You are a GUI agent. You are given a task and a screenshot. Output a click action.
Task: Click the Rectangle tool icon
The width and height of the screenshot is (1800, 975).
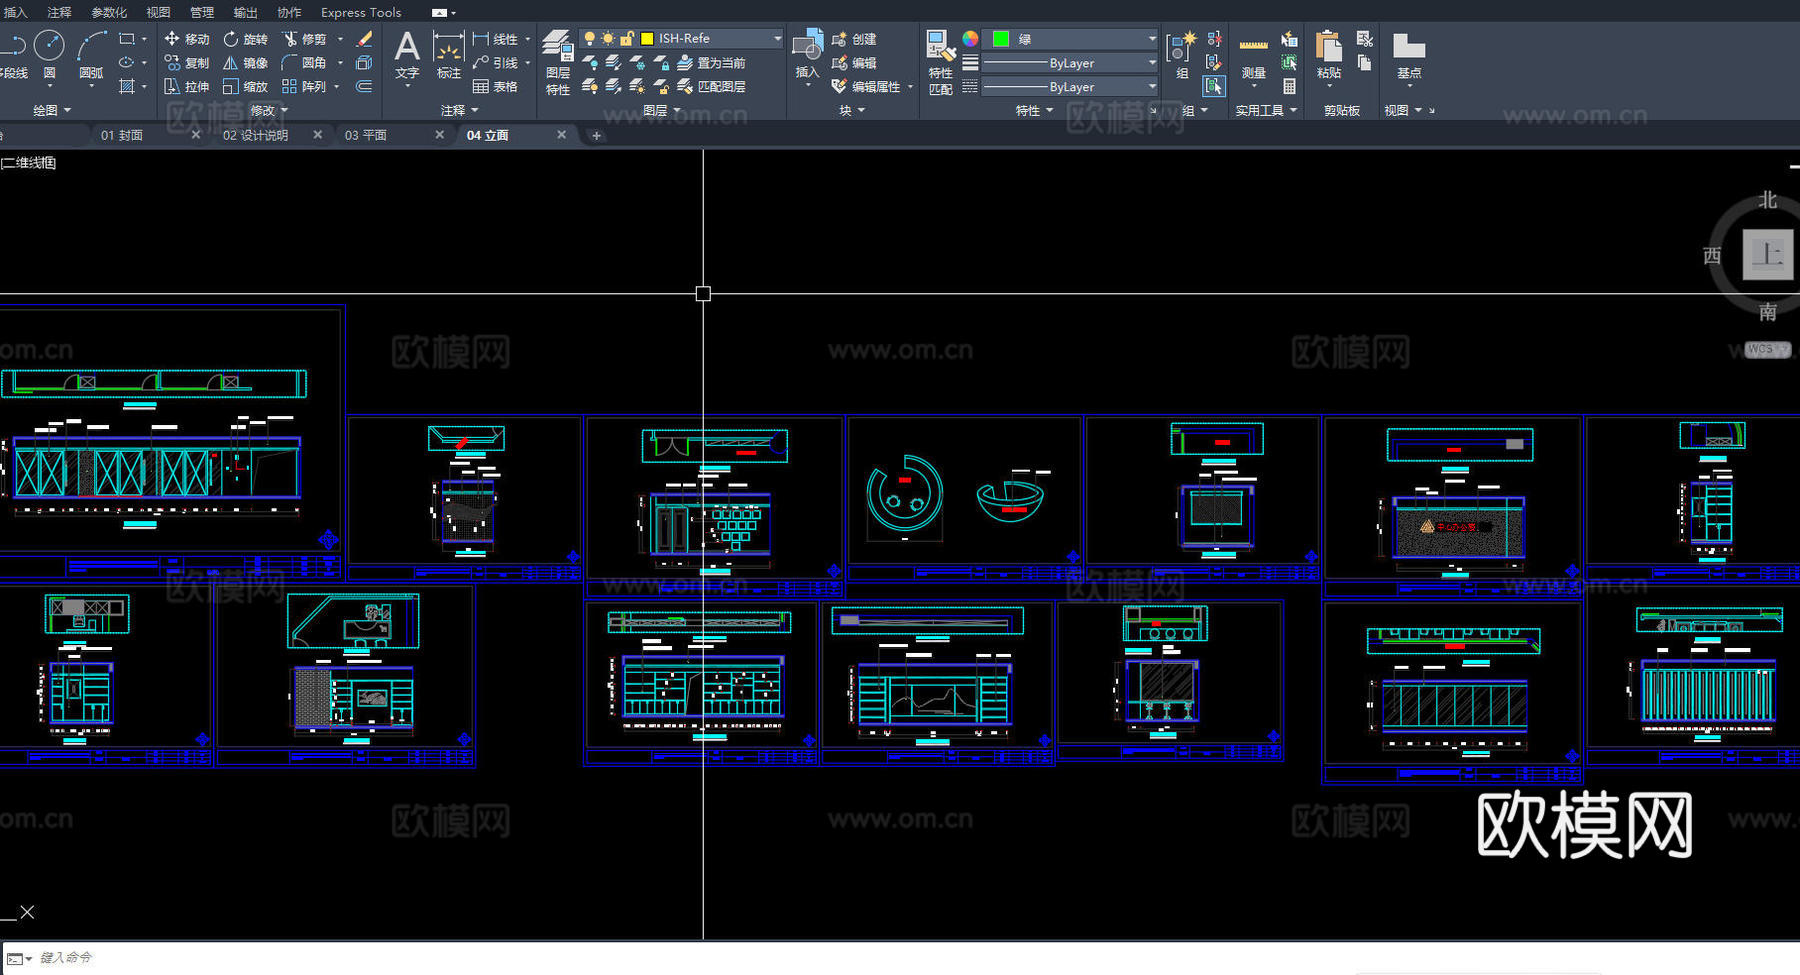pyautogui.click(x=127, y=39)
